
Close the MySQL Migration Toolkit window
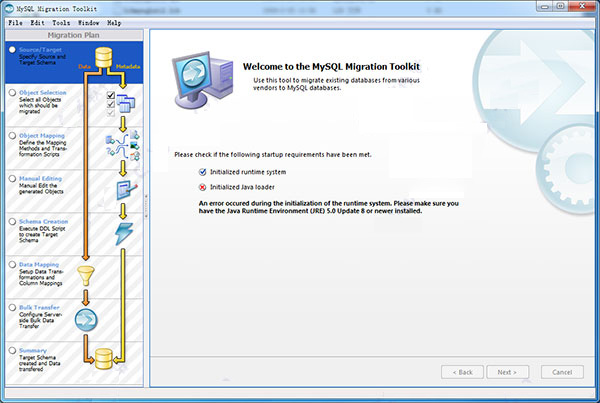(x=582, y=6)
